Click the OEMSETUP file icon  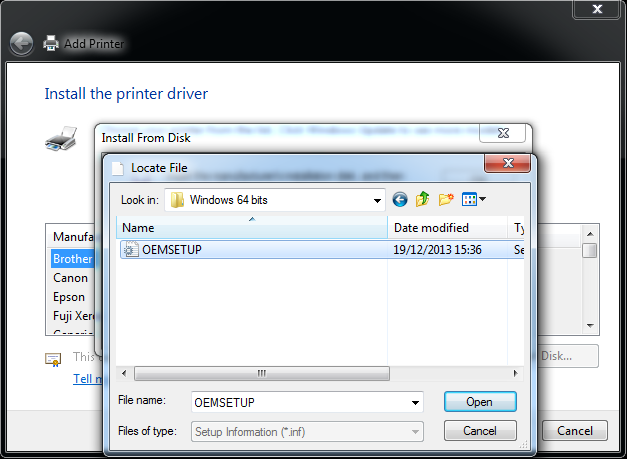tap(130, 250)
